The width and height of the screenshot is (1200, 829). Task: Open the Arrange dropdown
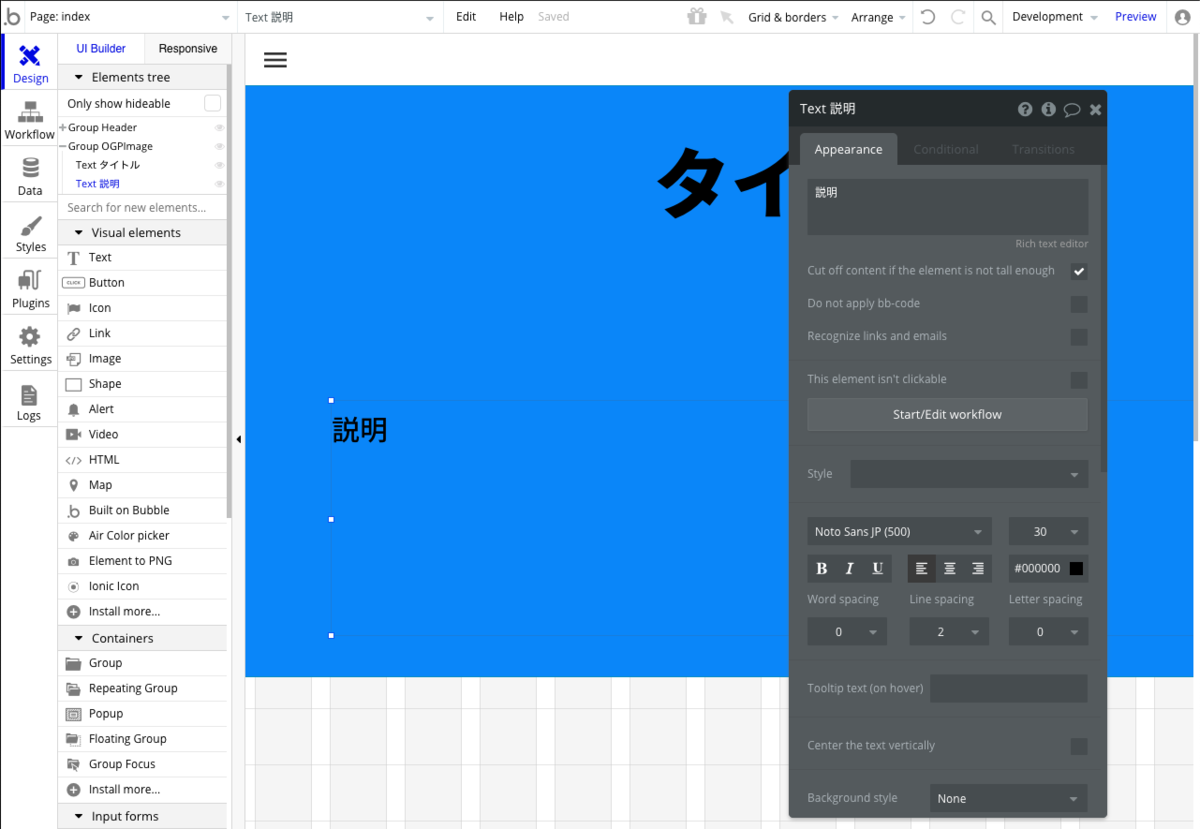(878, 17)
